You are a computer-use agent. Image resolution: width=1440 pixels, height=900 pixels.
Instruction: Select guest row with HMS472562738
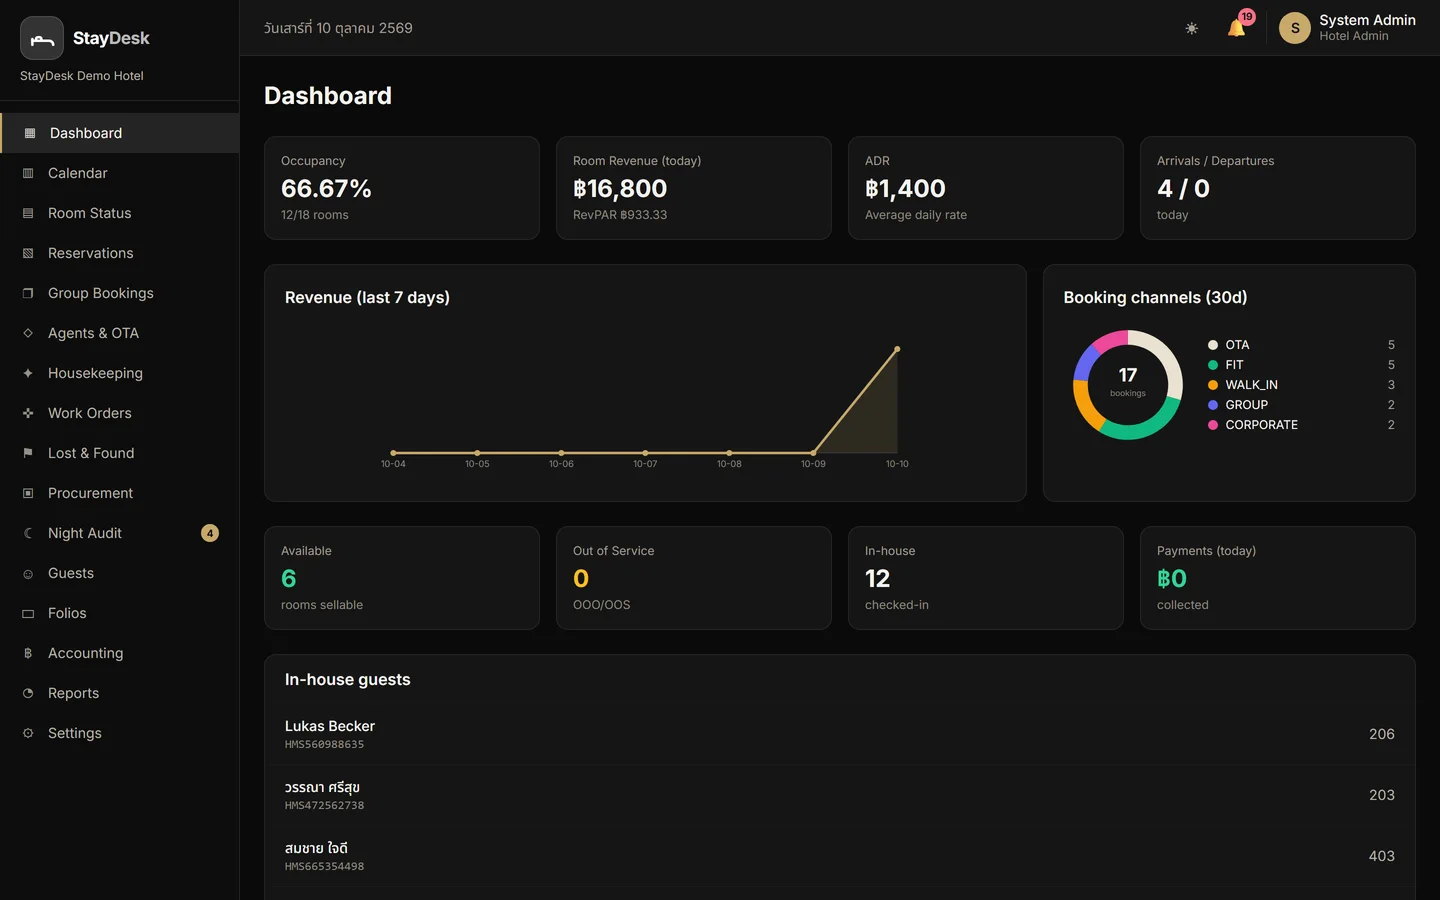pos(840,795)
